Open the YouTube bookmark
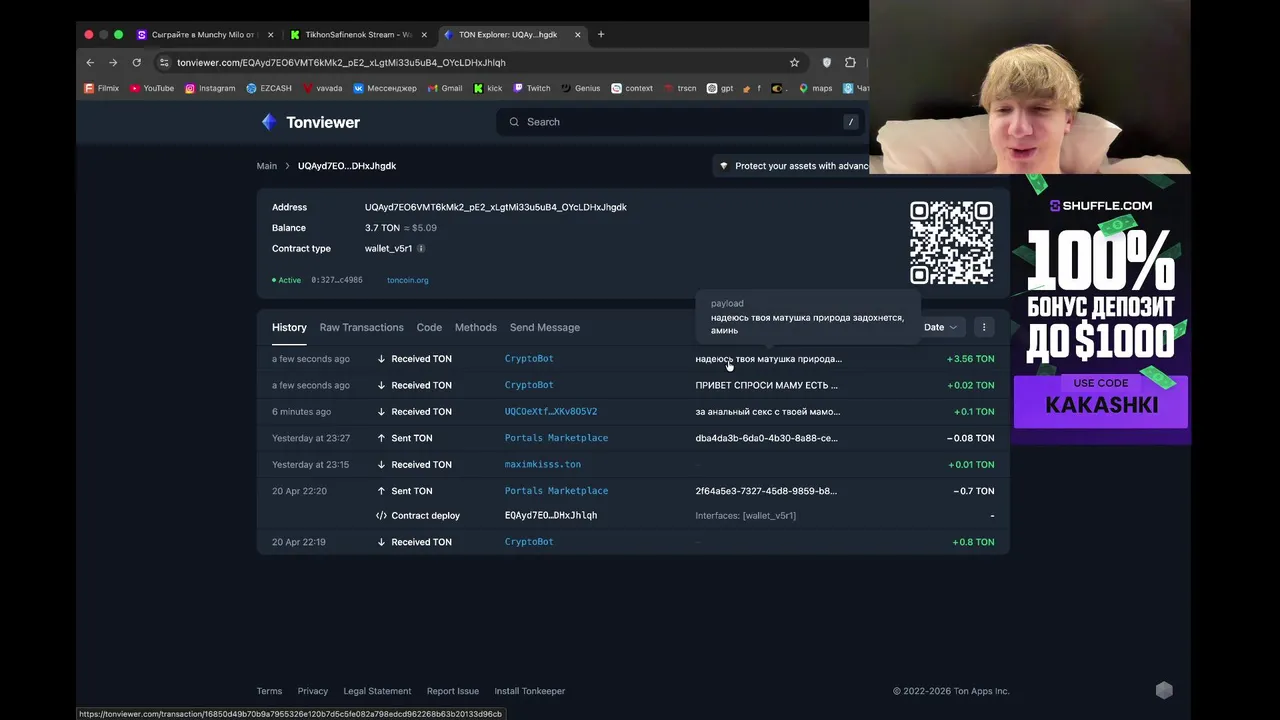This screenshot has height=720, width=1280. tap(151, 88)
